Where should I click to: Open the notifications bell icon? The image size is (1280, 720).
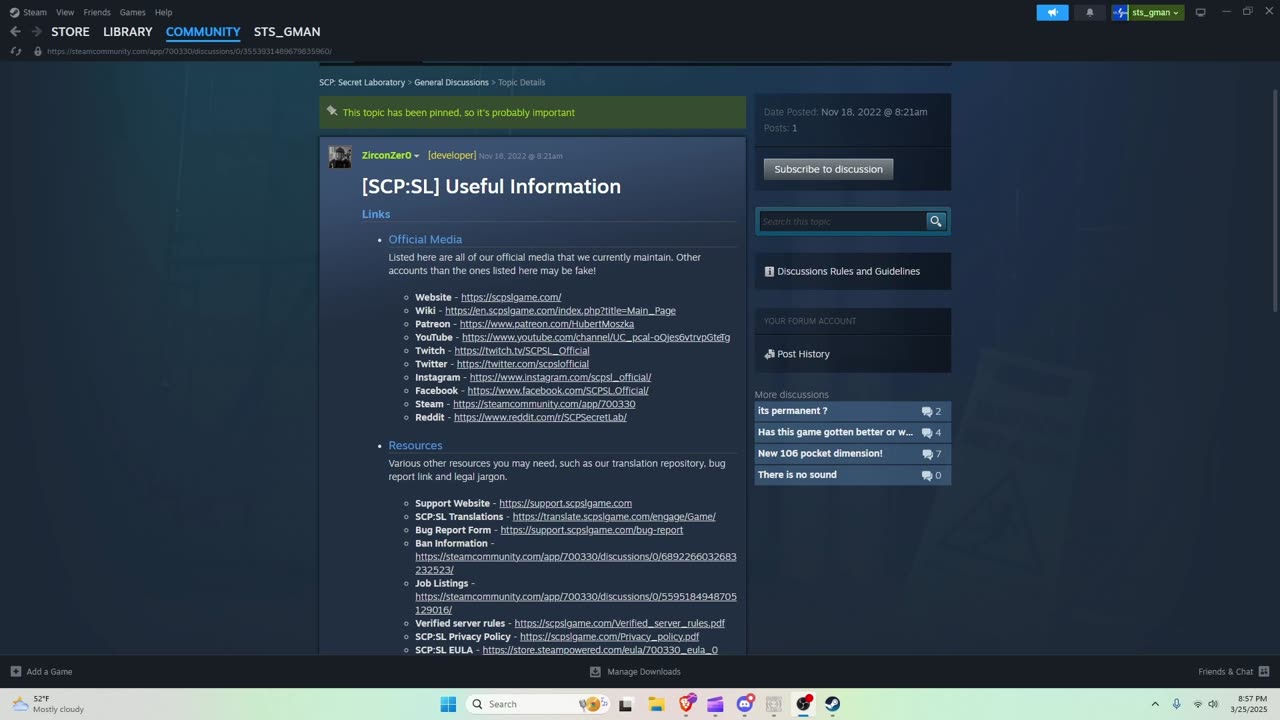coord(1090,12)
